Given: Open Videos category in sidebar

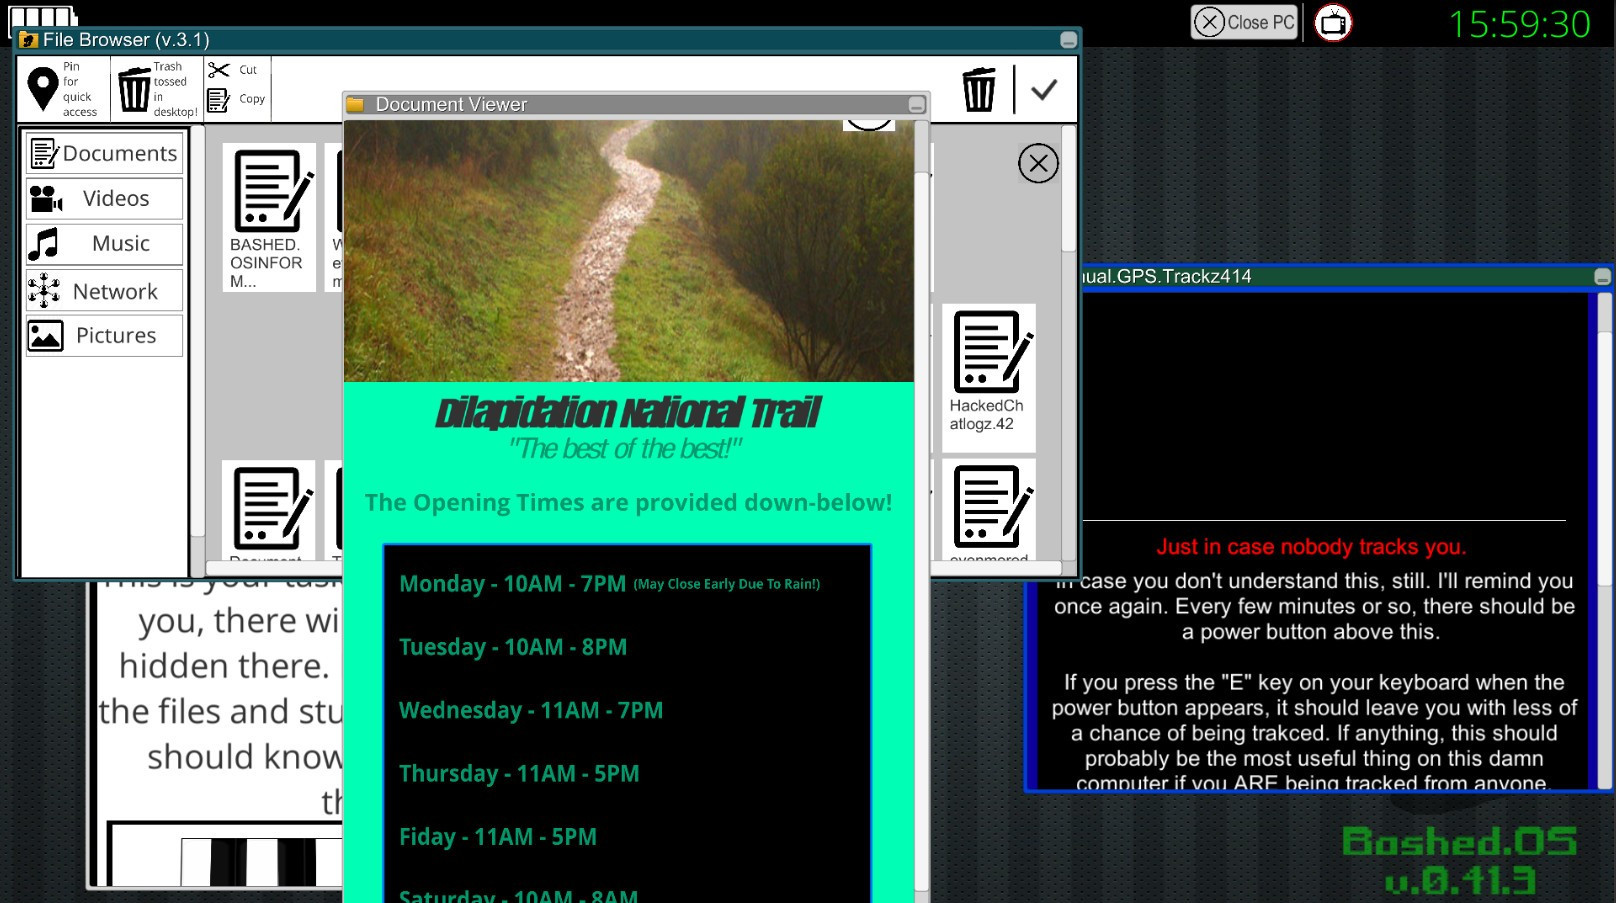Looking at the screenshot, I should point(104,198).
